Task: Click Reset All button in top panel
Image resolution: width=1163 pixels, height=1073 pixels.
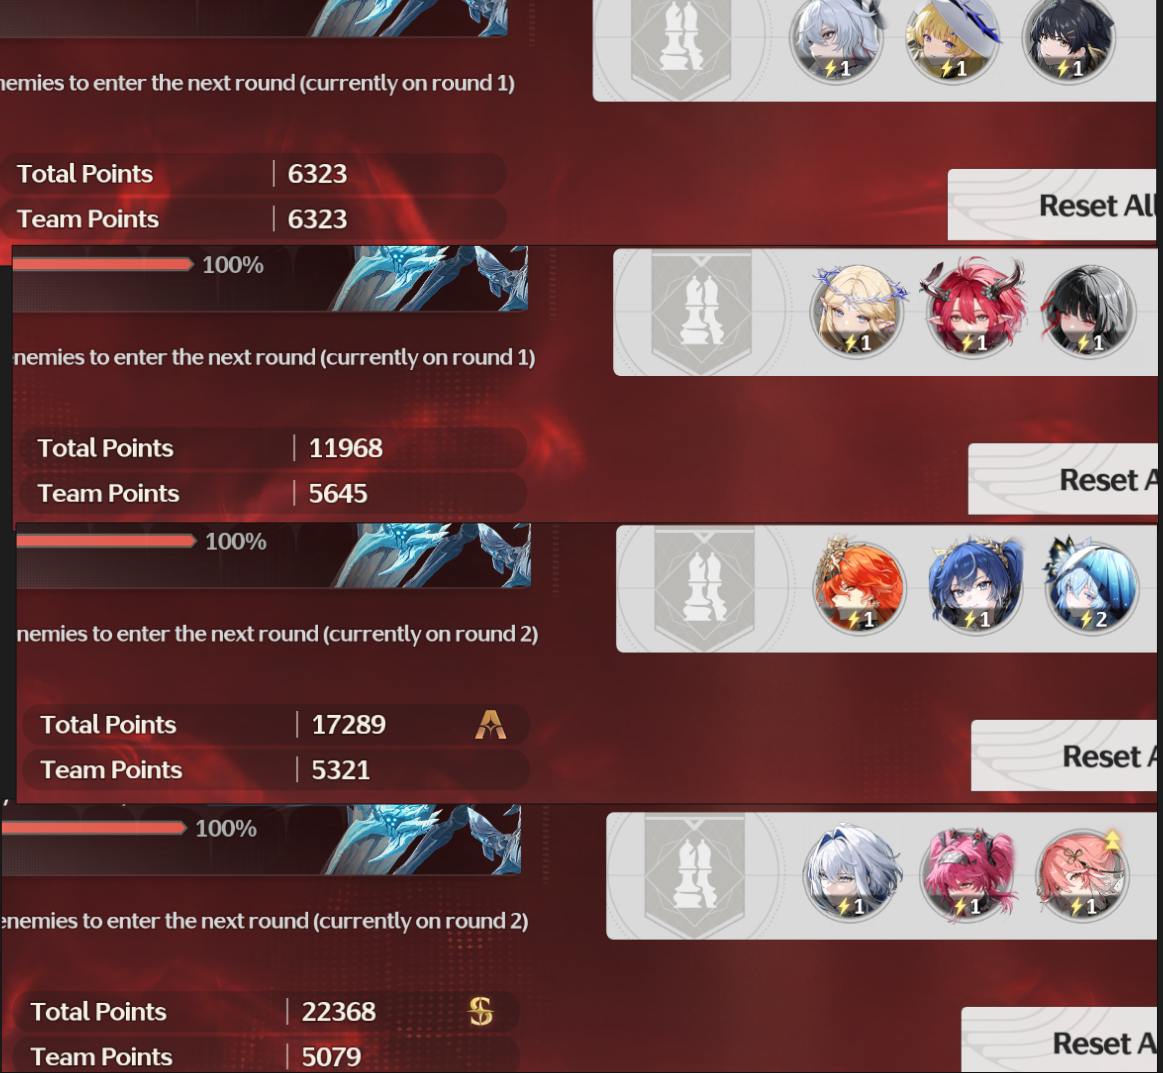Action: (1052, 205)
